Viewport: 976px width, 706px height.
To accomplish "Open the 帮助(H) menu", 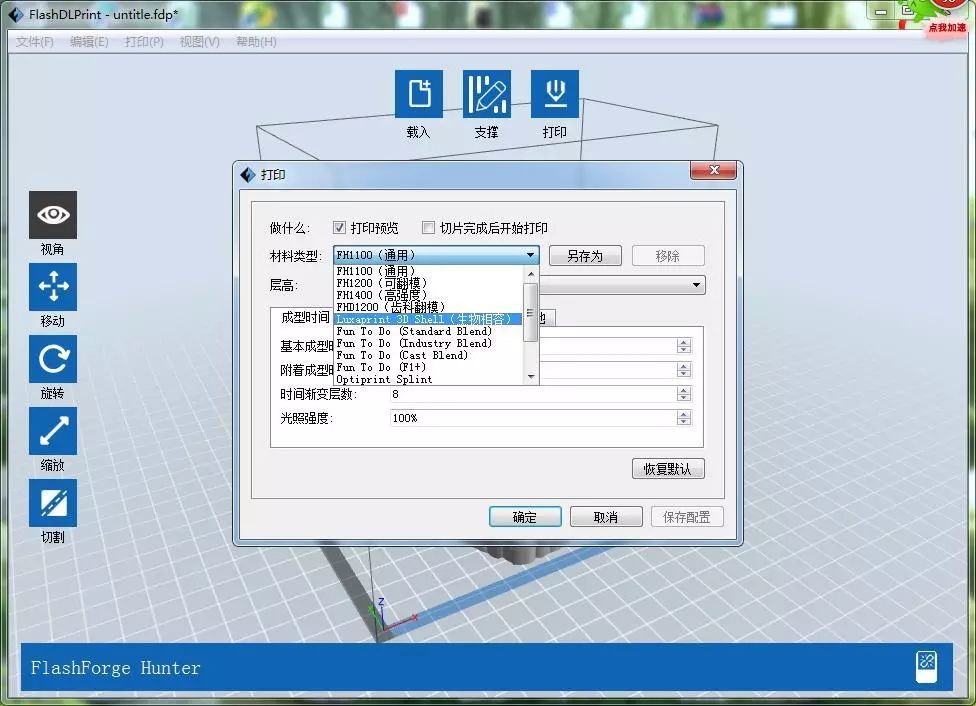I will (x=256, y=42).
